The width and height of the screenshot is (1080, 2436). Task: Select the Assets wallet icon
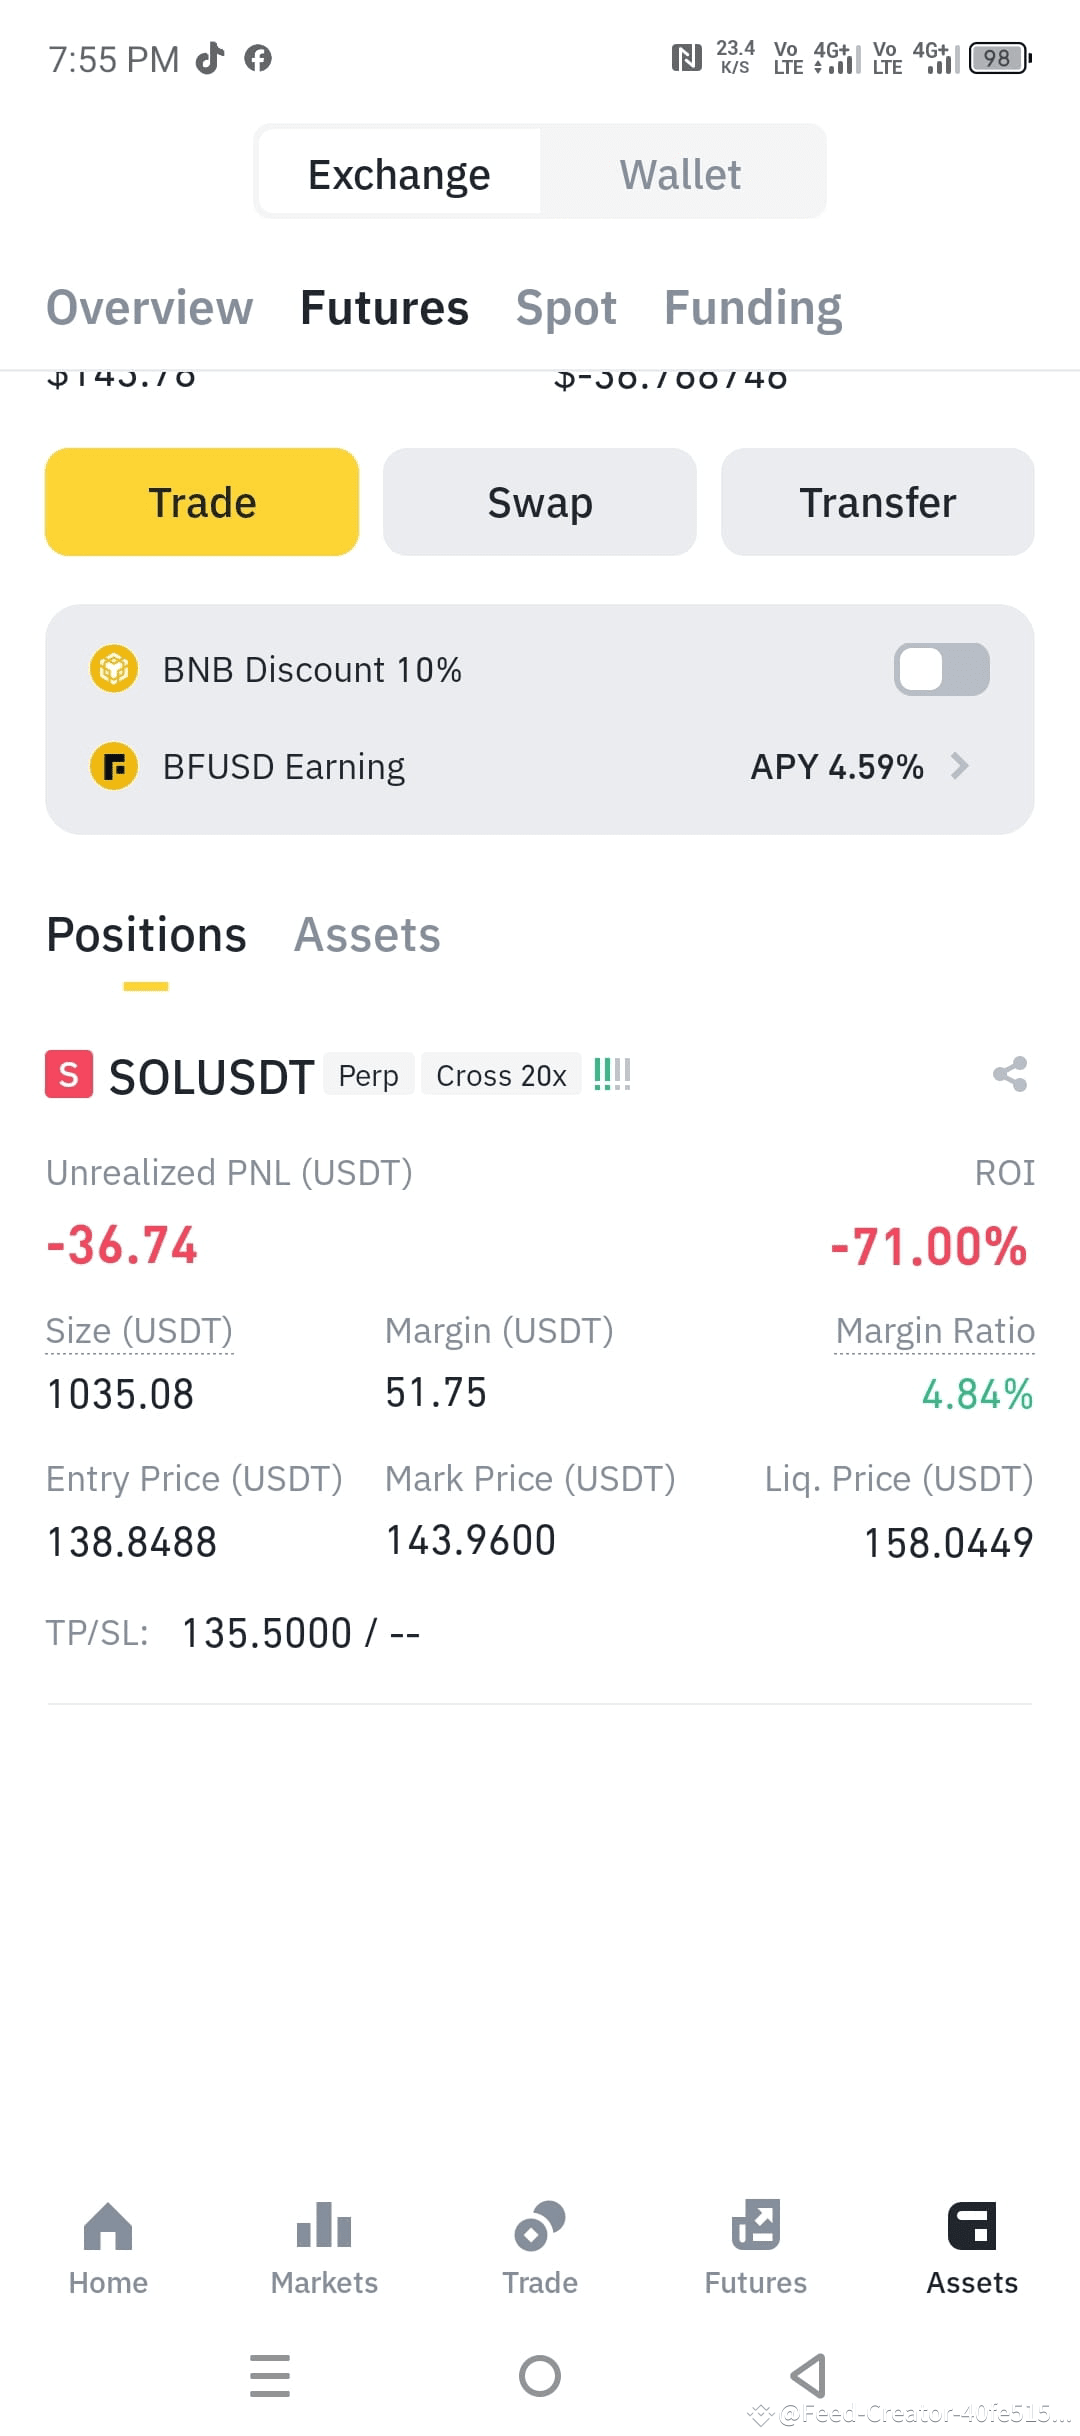[x=972, y=2226]
